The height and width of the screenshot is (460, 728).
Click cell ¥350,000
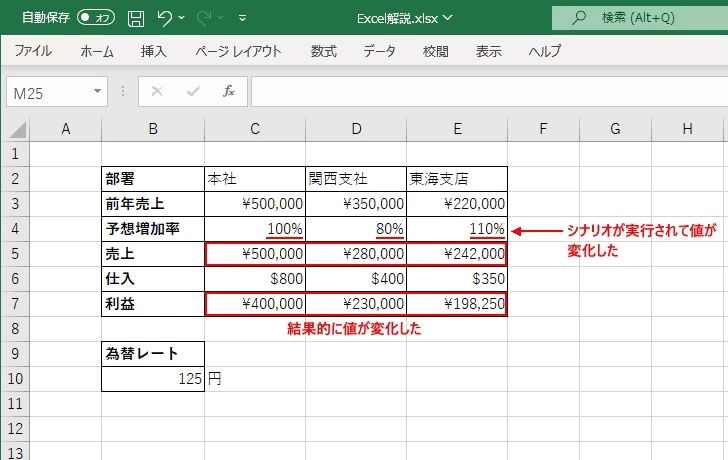click(356, 204)
